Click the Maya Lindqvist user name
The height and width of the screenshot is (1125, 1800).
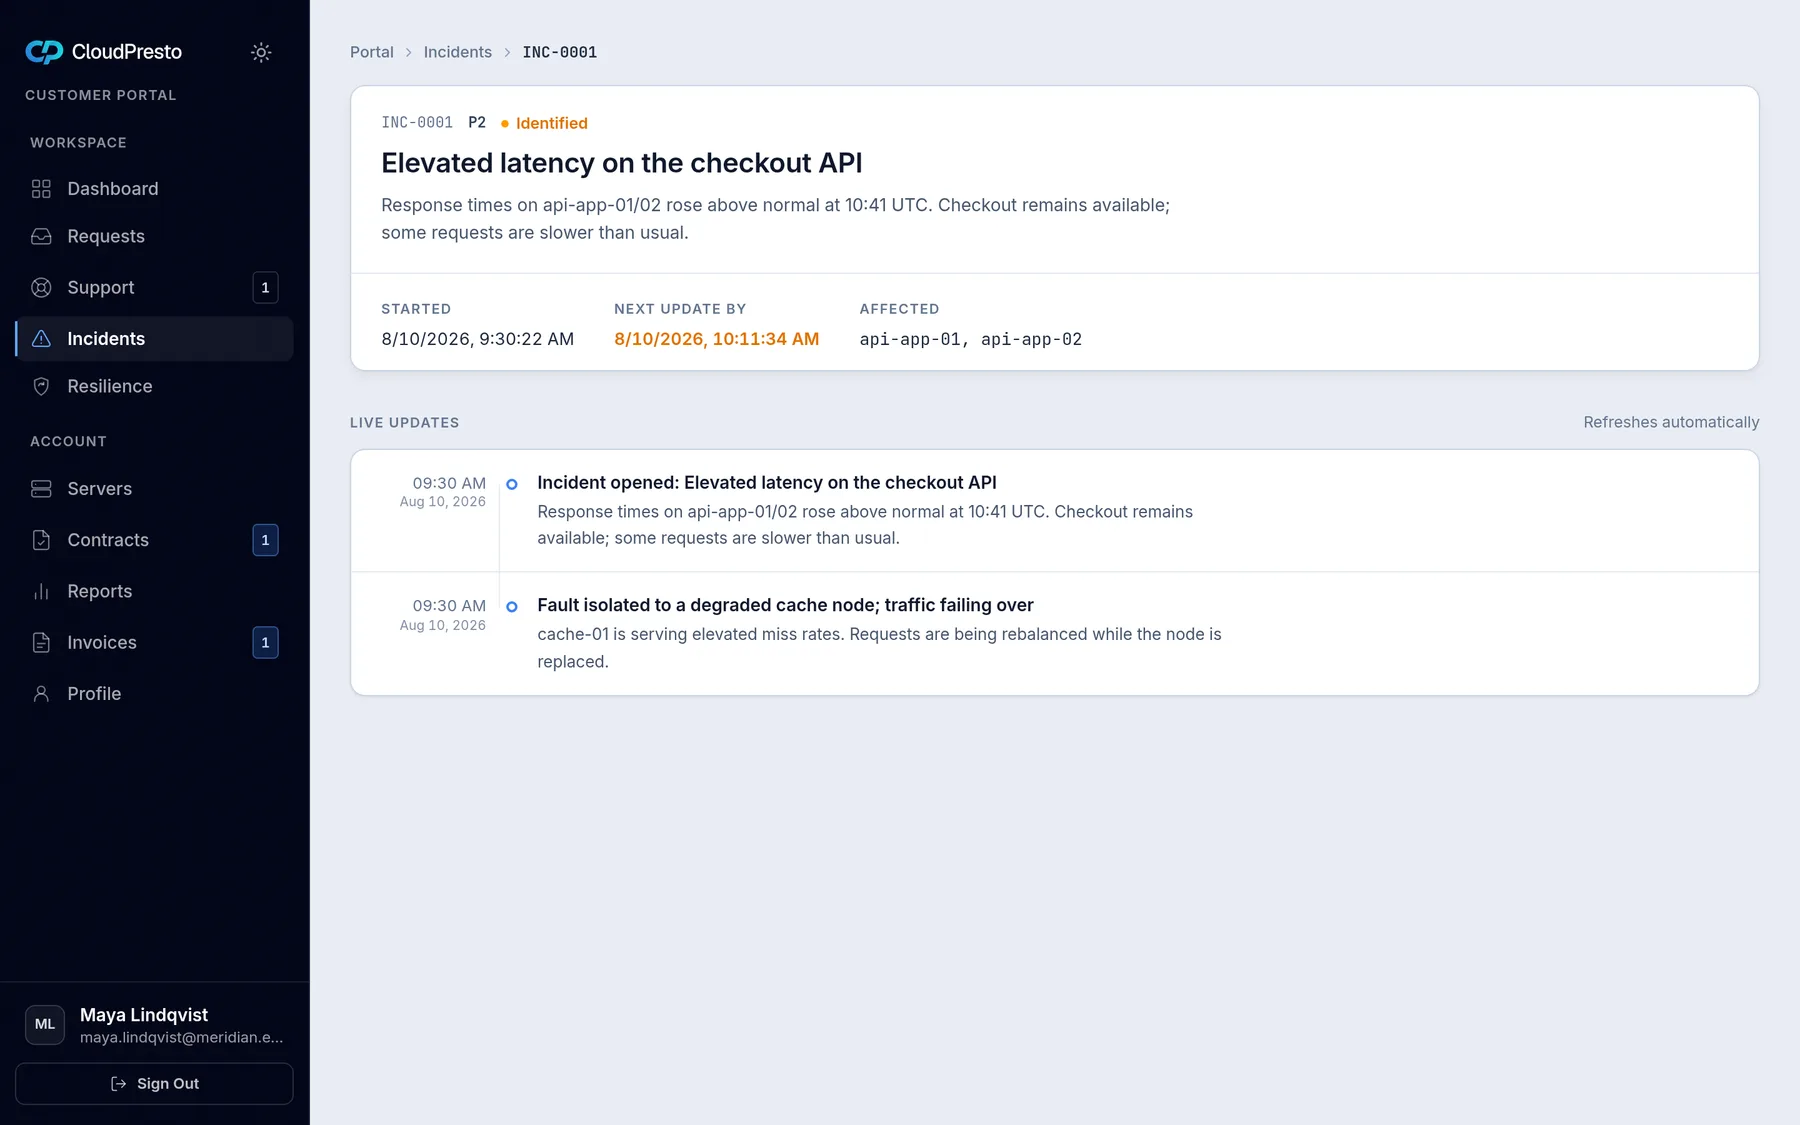[x=144, y=1015]
